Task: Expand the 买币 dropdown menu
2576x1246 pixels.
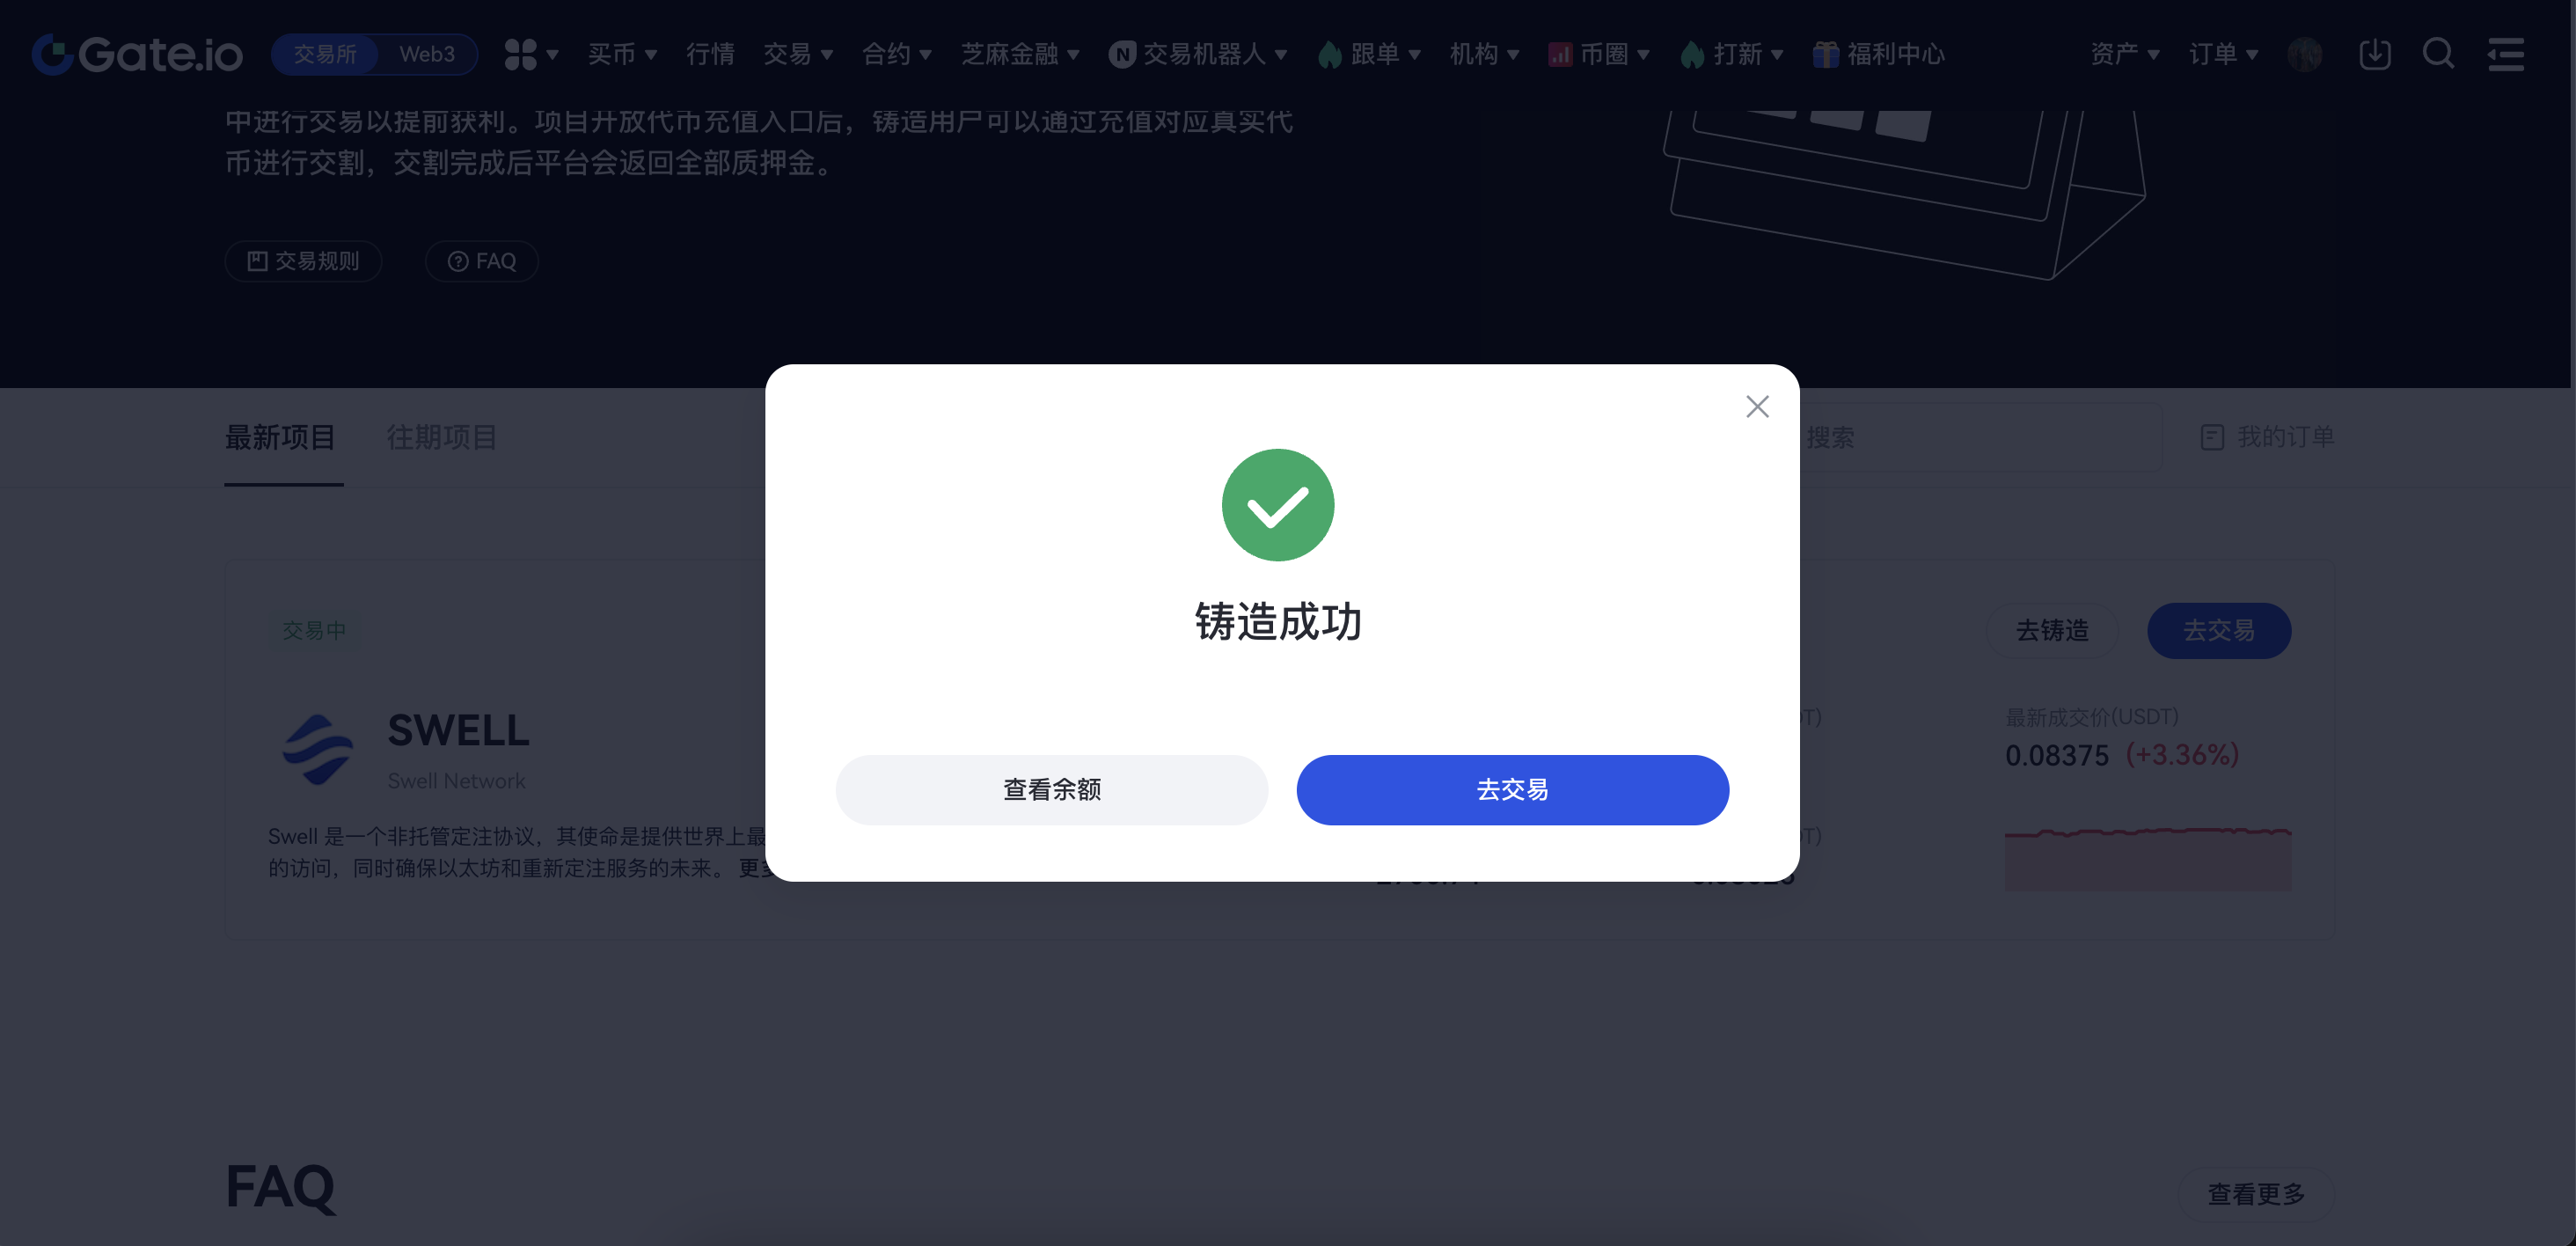Action: tap(622, 54)
